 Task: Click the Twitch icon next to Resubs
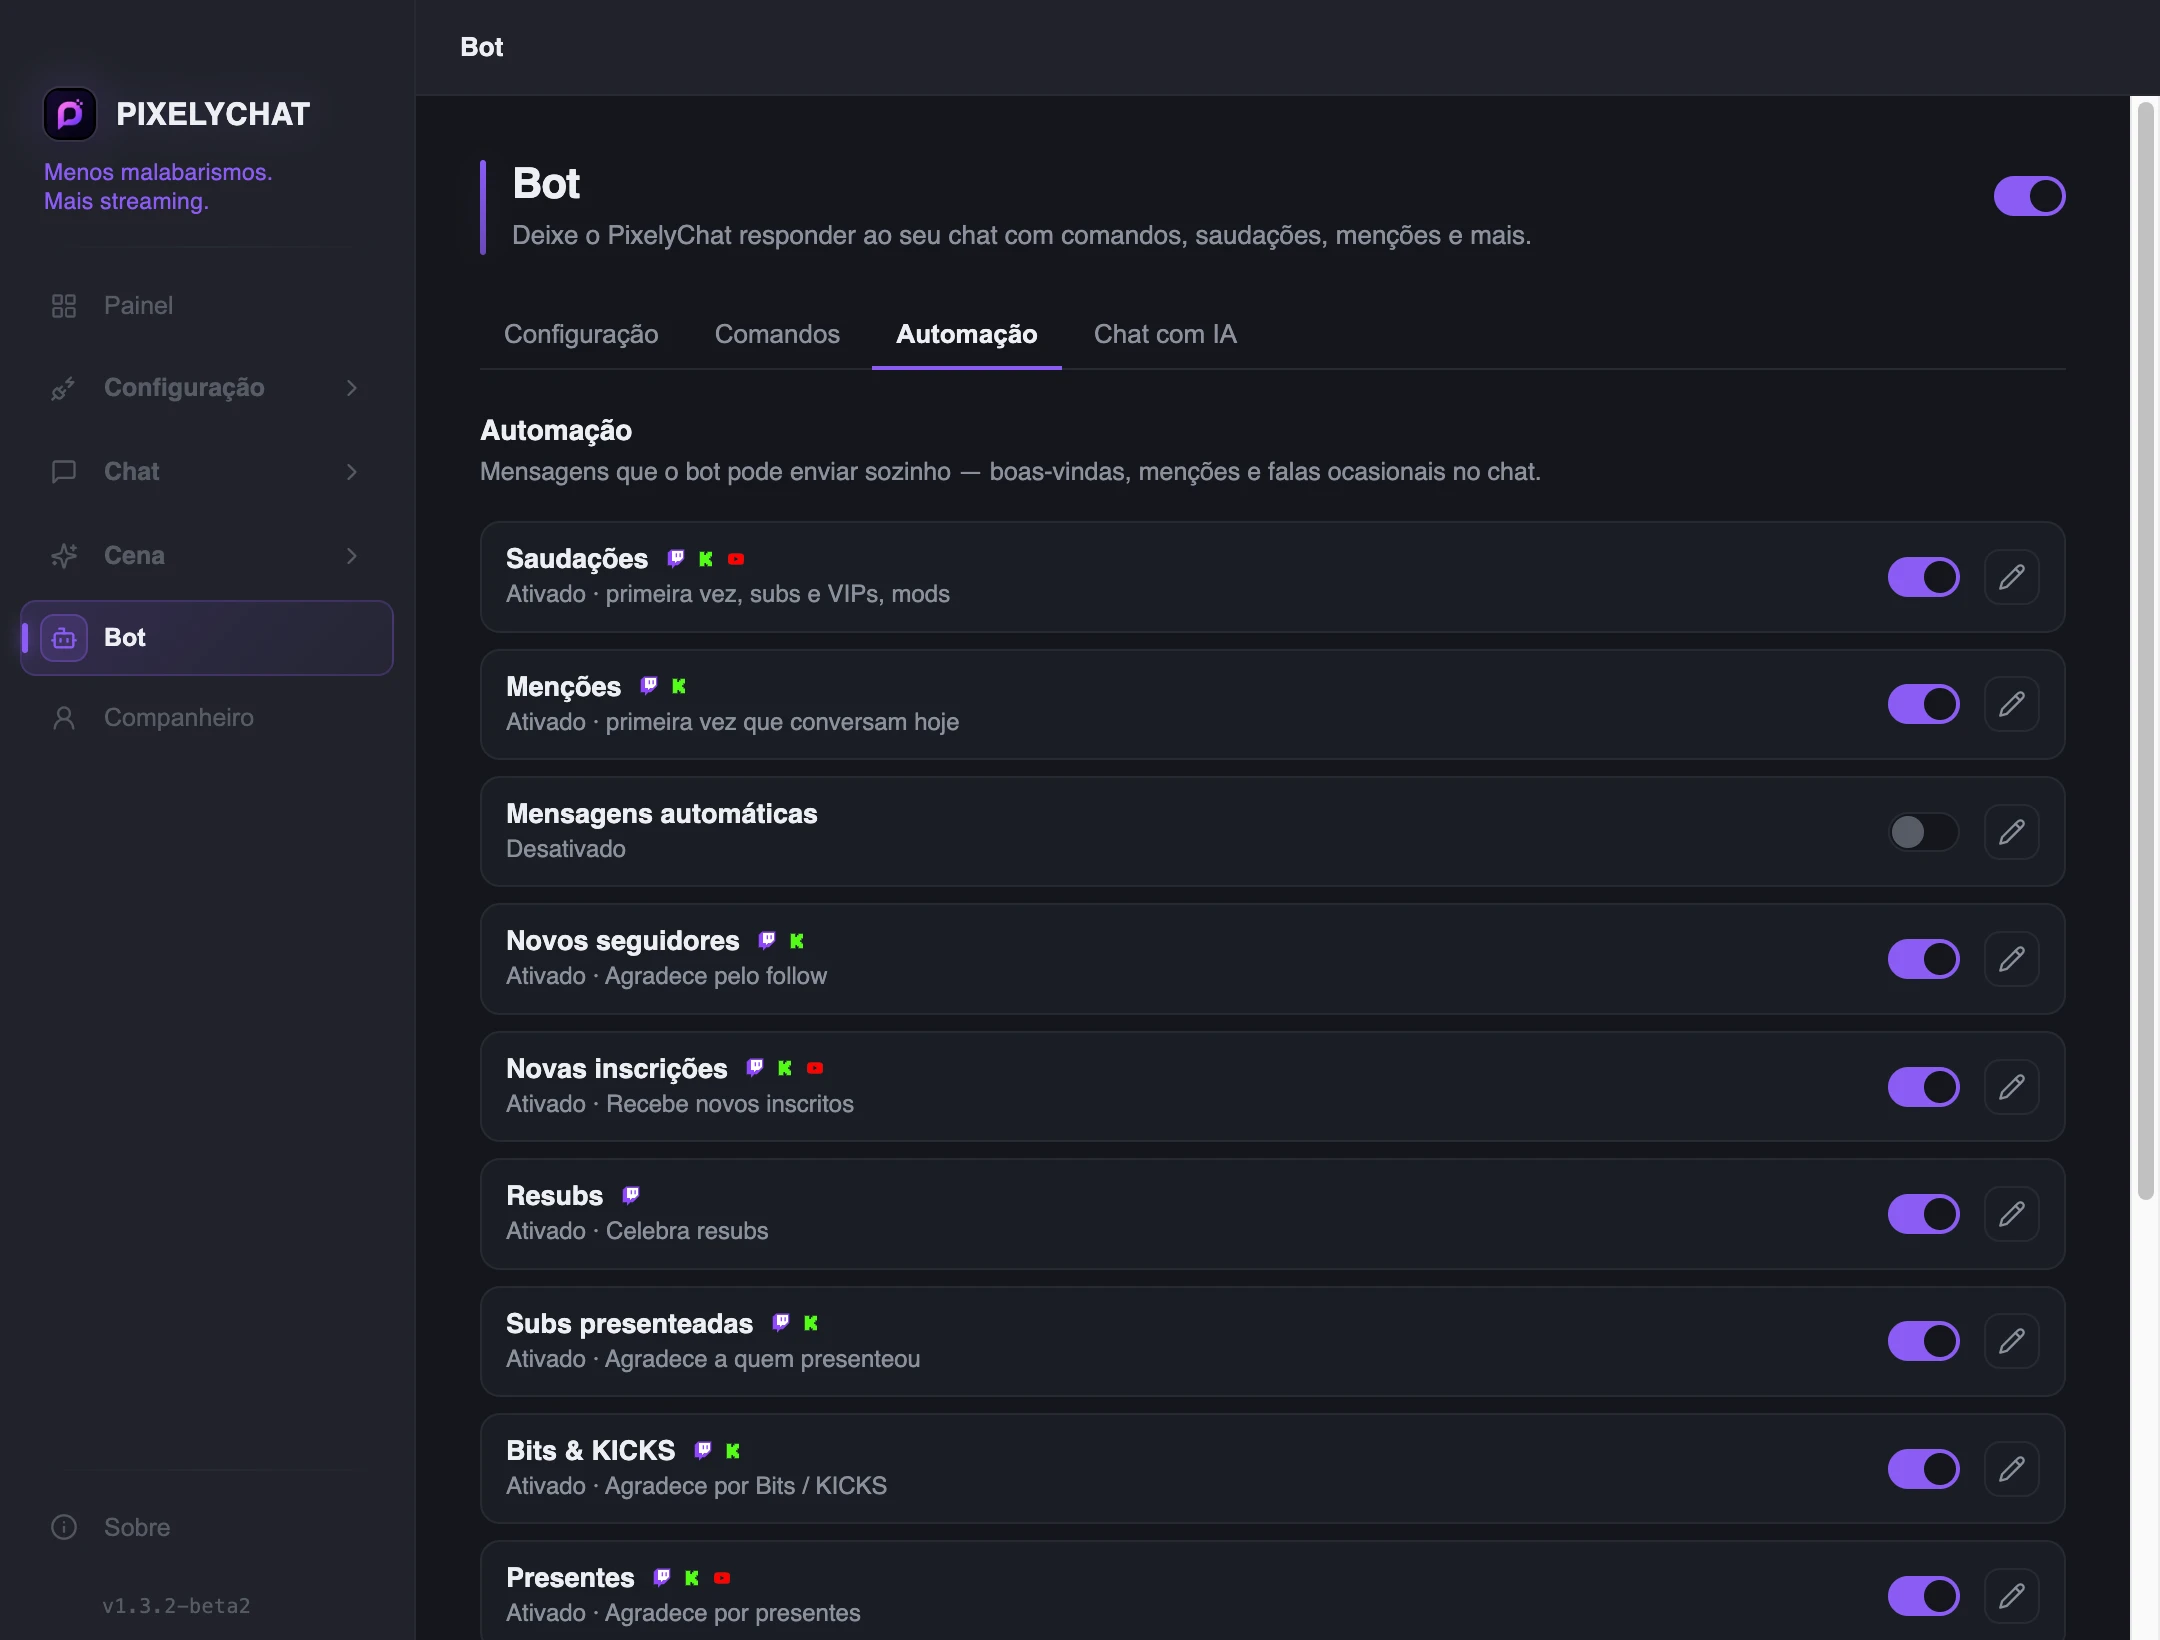(631, 1195)
